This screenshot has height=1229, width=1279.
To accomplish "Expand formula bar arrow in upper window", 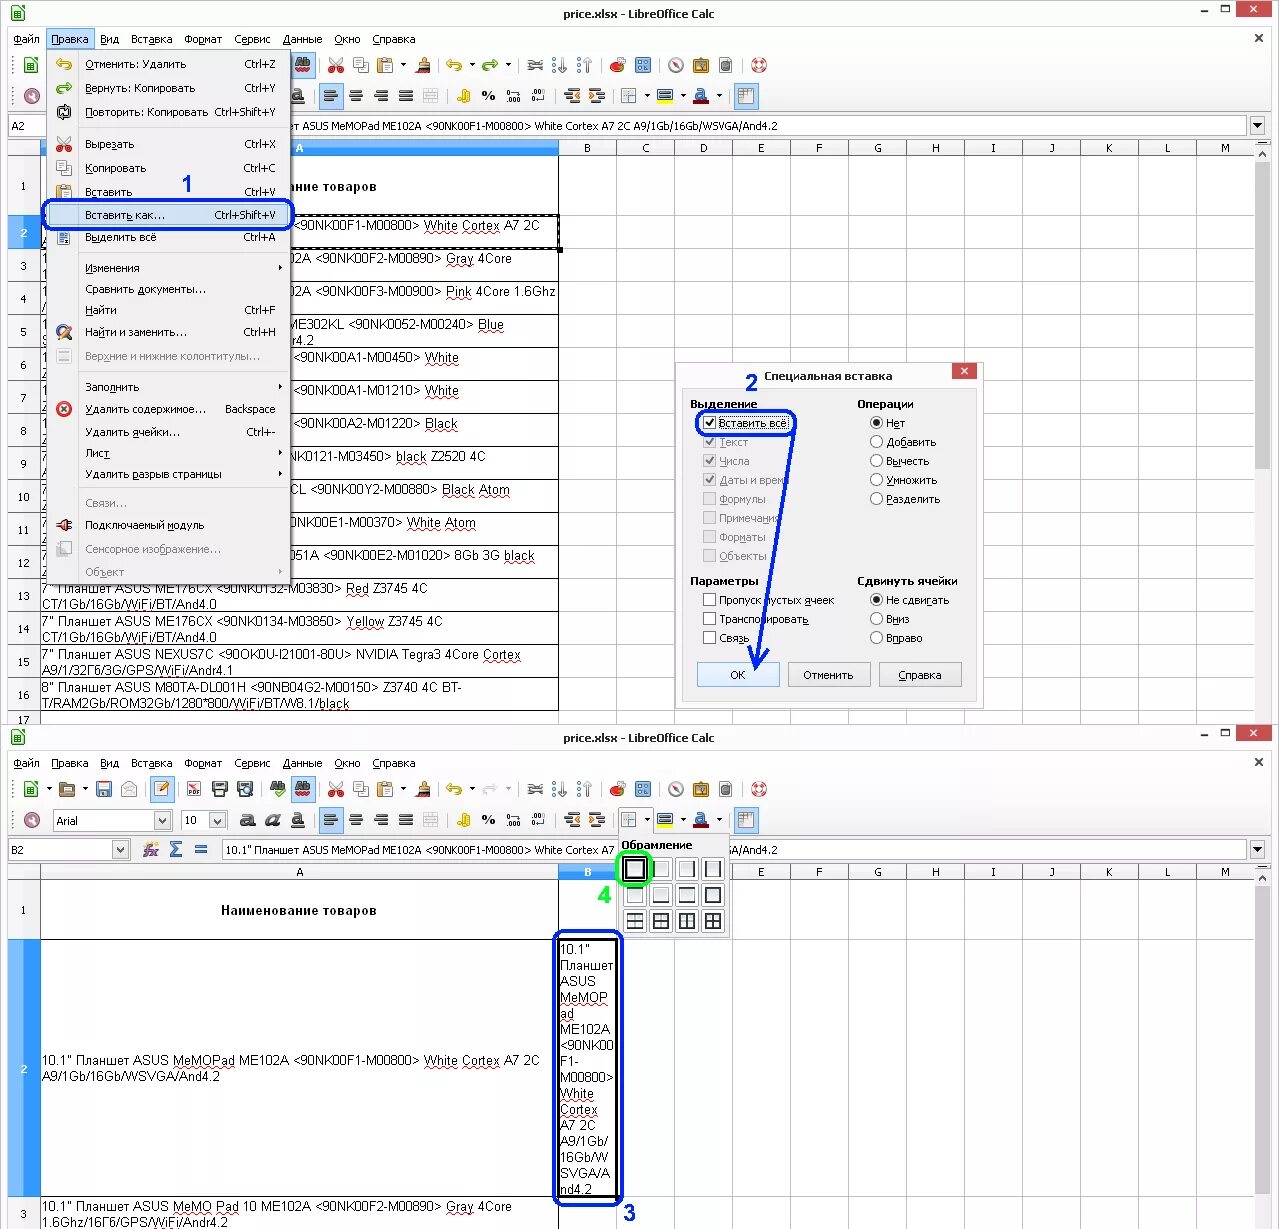I will coord(1257,125).
